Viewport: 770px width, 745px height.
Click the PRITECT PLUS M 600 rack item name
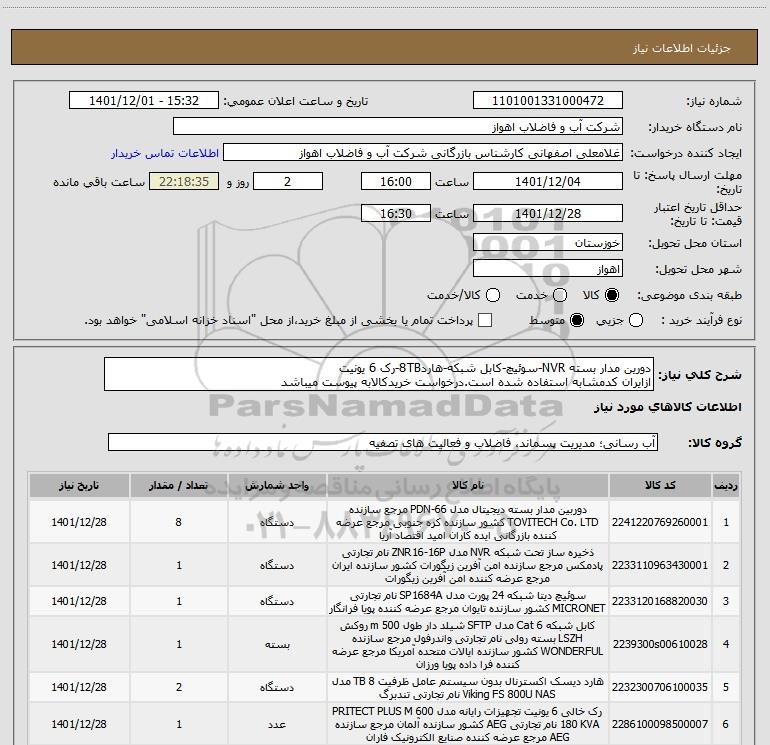(468, 724)
